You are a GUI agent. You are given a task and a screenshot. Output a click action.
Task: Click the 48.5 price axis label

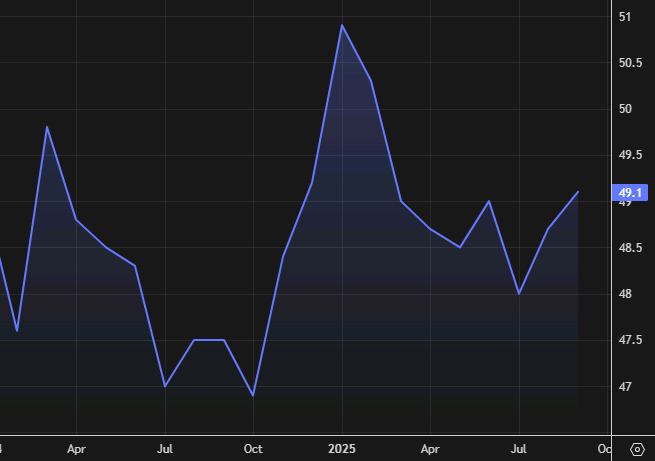(x=630, y=248)
